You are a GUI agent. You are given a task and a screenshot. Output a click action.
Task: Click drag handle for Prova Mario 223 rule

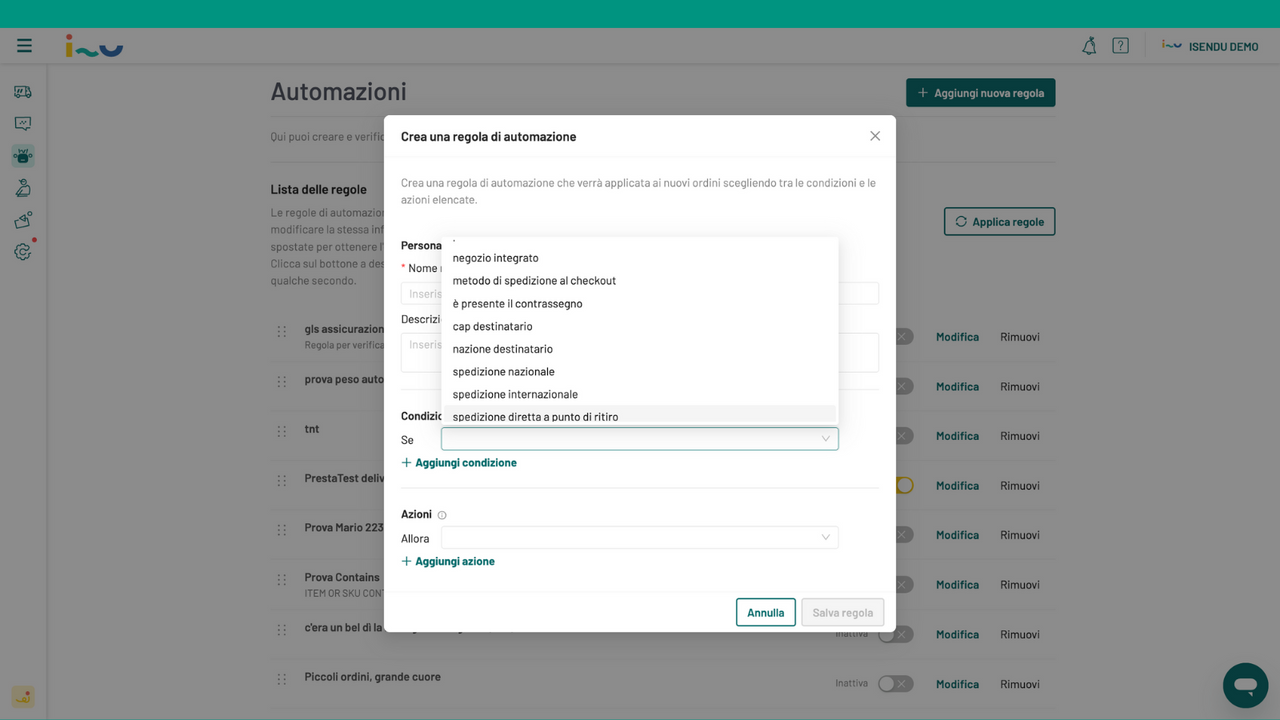282,530
